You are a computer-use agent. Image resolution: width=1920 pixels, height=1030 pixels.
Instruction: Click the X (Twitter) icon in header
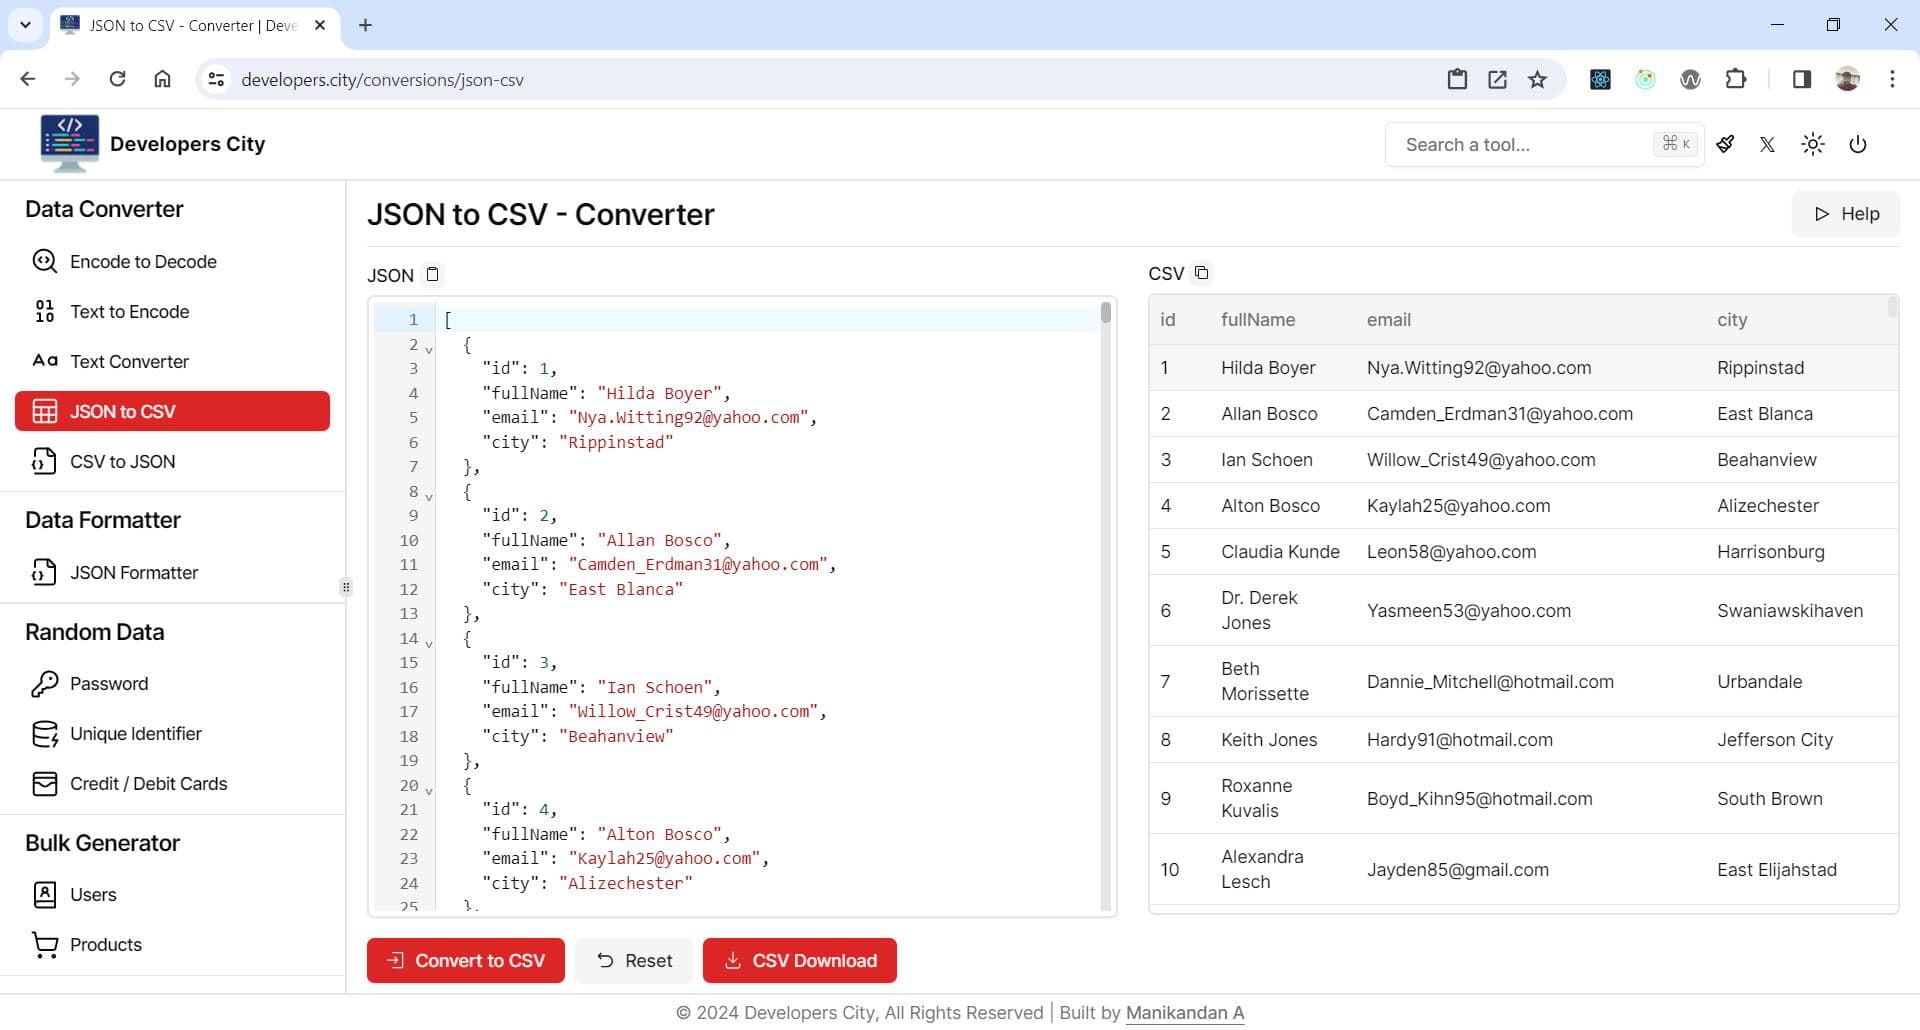pyautogui.click(x=1767, y=144)
